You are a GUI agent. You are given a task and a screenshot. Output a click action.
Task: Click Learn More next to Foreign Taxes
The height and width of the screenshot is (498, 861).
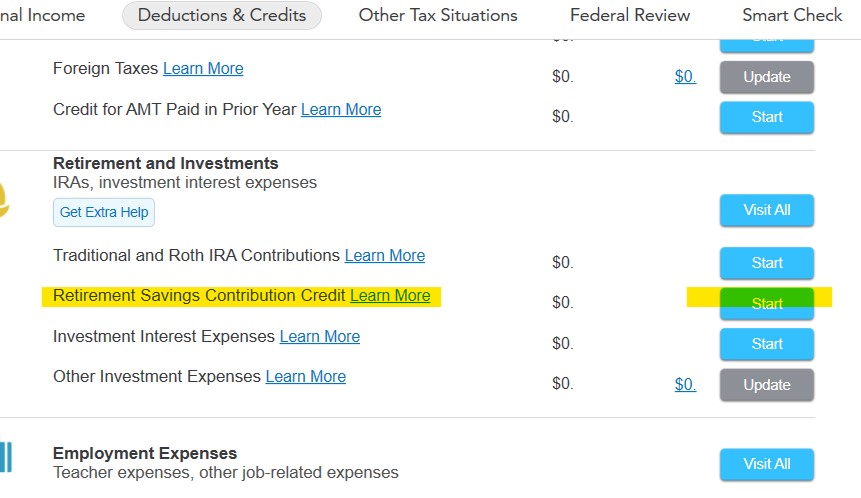203,69
